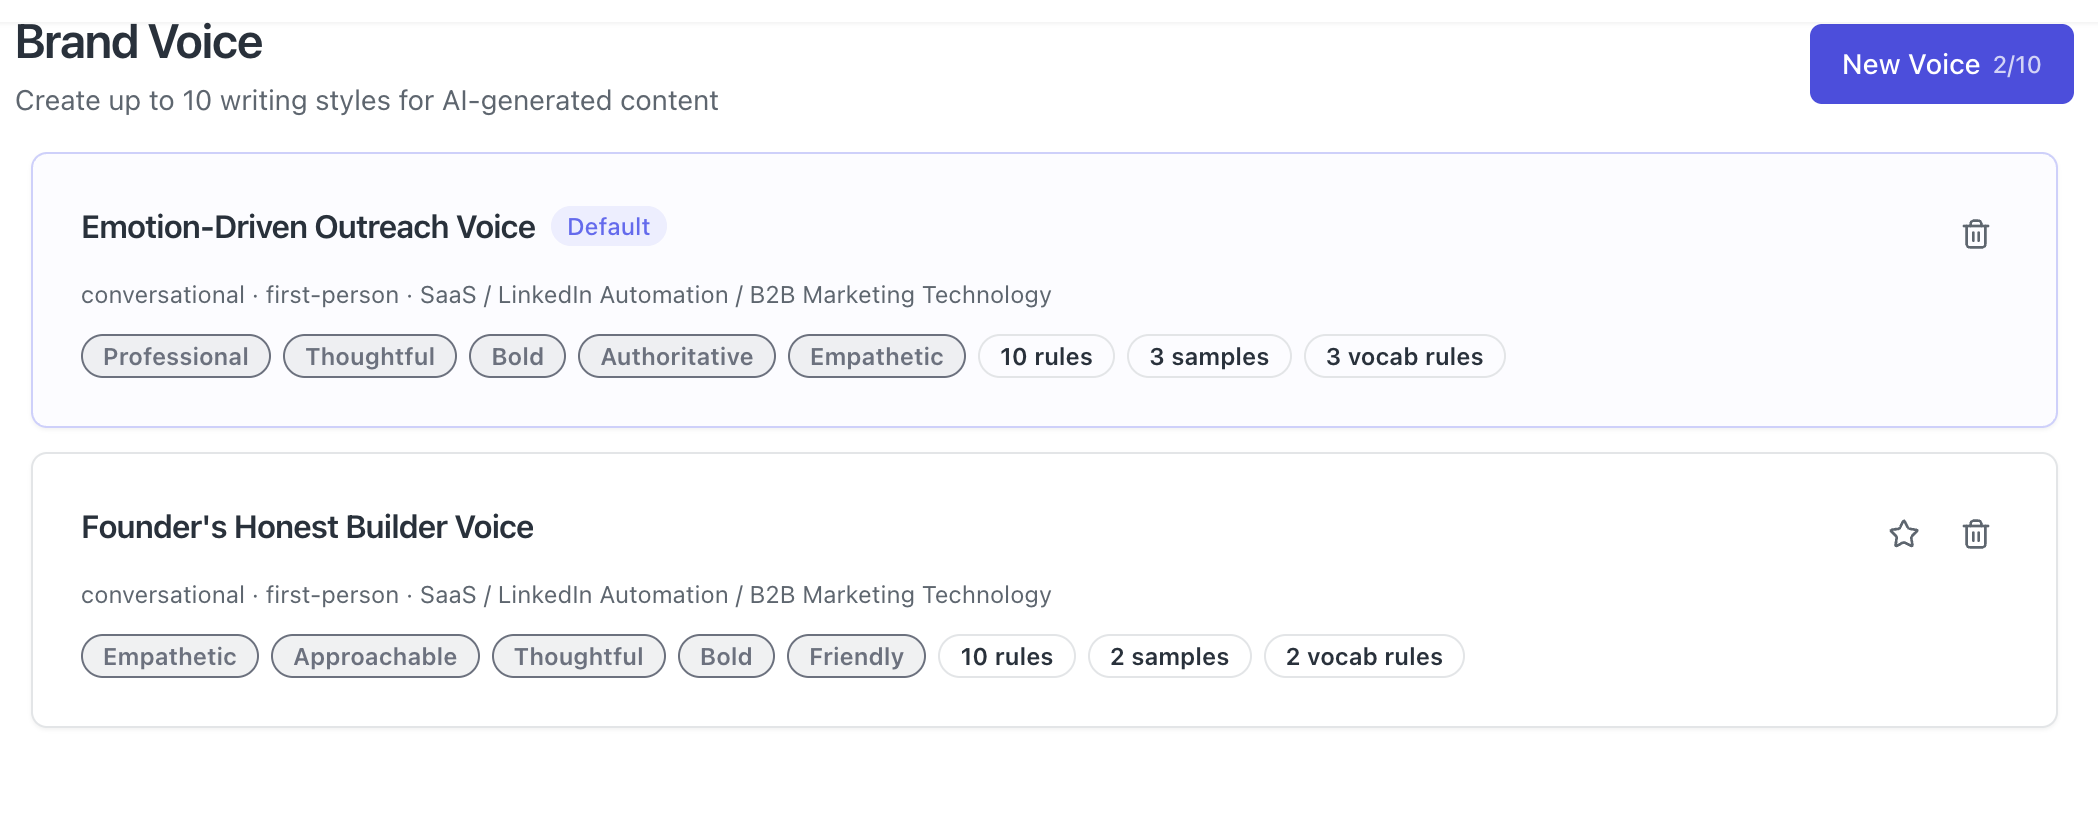The width and height of the screenshot is (2098, 822).
Task: Select the Authoritative tone tag
Action: pyautogui.click(x=676, y=357)
